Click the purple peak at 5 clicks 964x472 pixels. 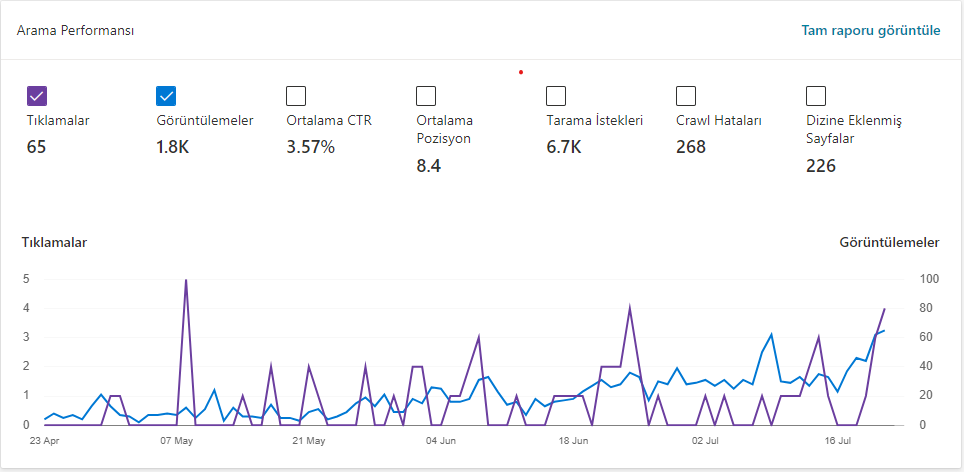point(186,280)
